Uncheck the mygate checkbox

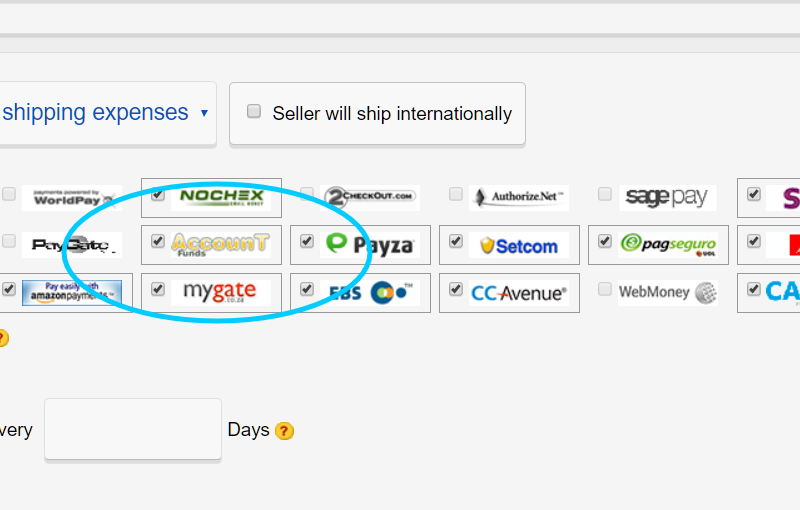(x=158, y=289)
